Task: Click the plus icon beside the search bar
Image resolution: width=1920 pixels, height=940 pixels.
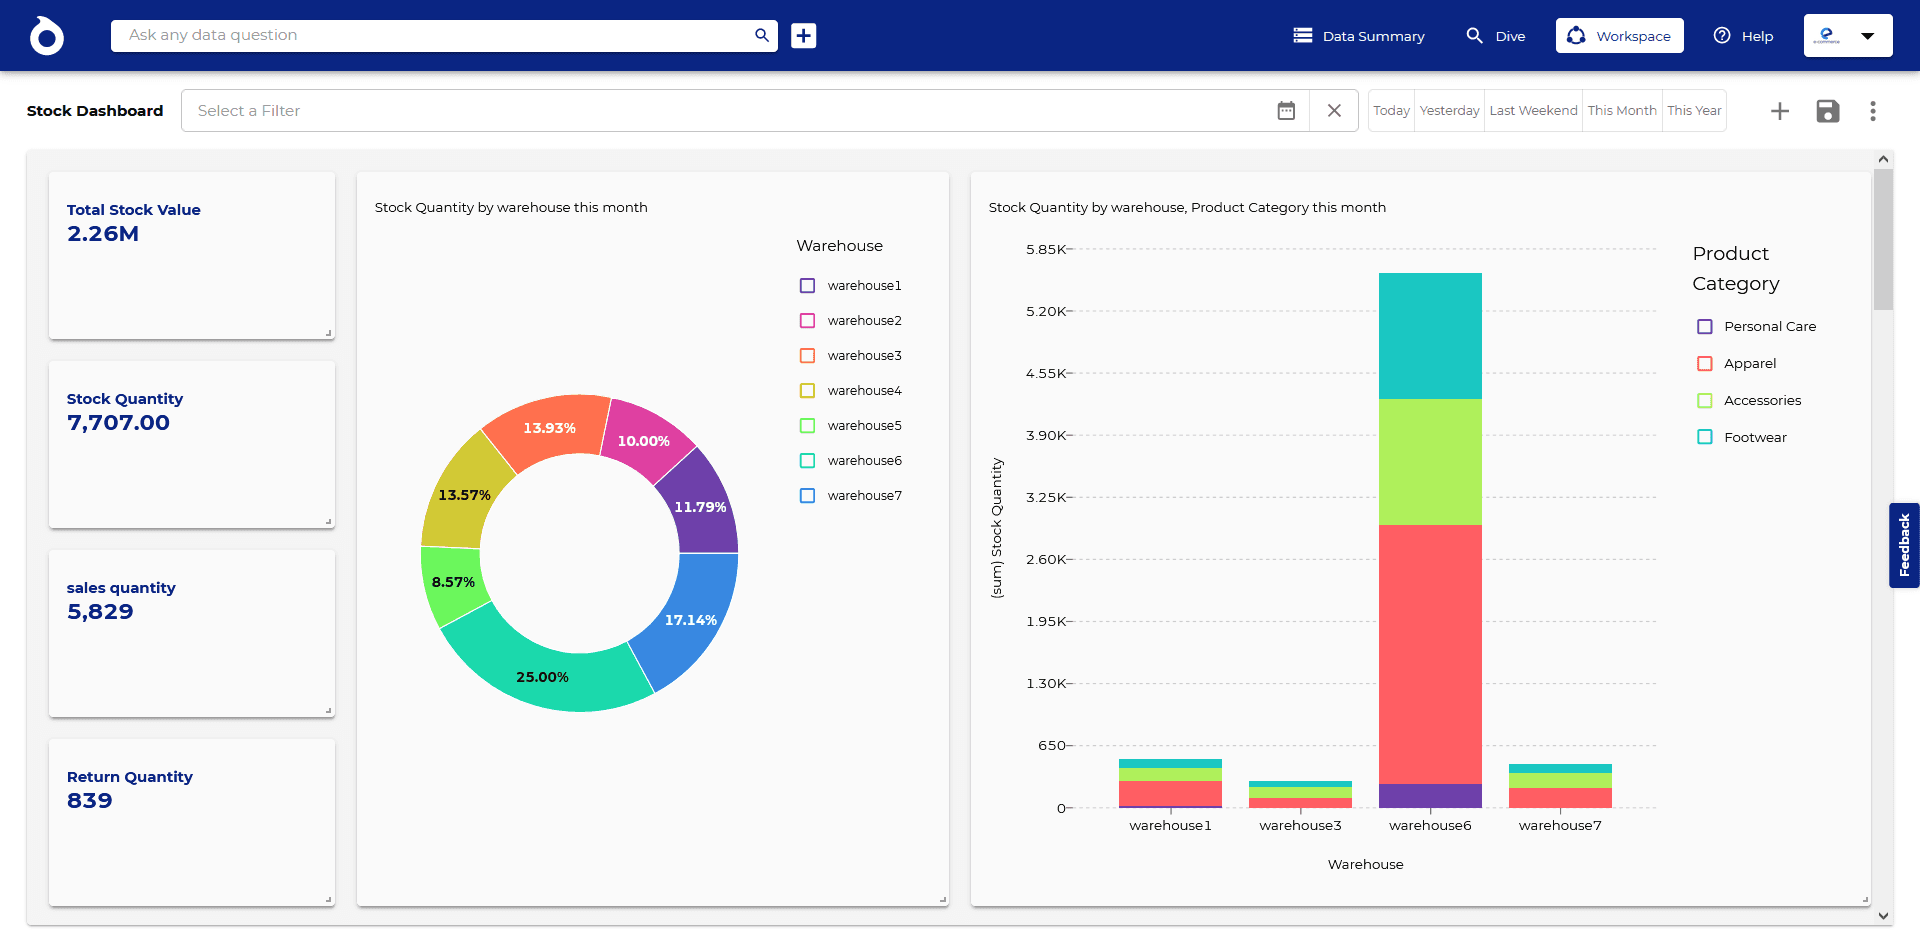Action: [x=804, y=36]
